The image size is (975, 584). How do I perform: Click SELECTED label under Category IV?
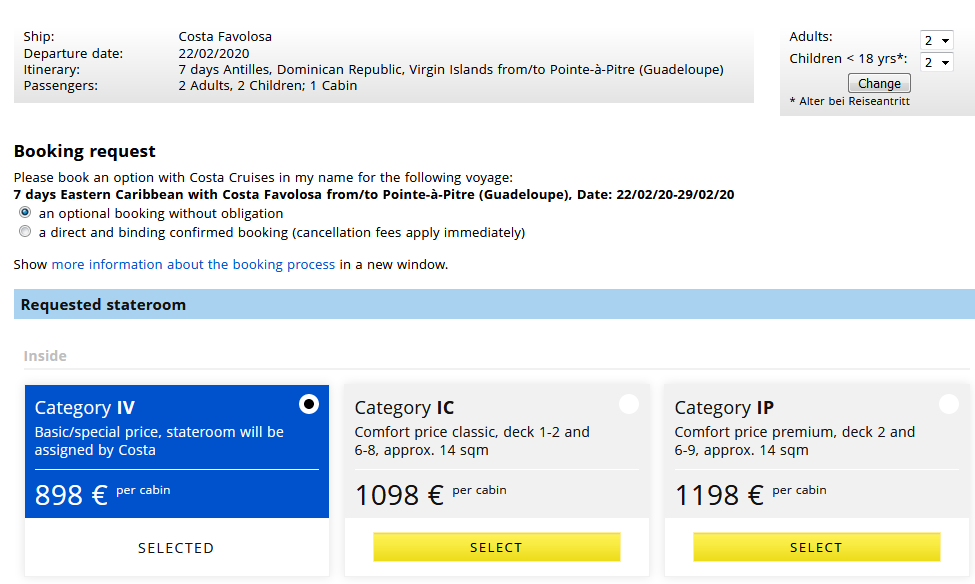[176, 548]
